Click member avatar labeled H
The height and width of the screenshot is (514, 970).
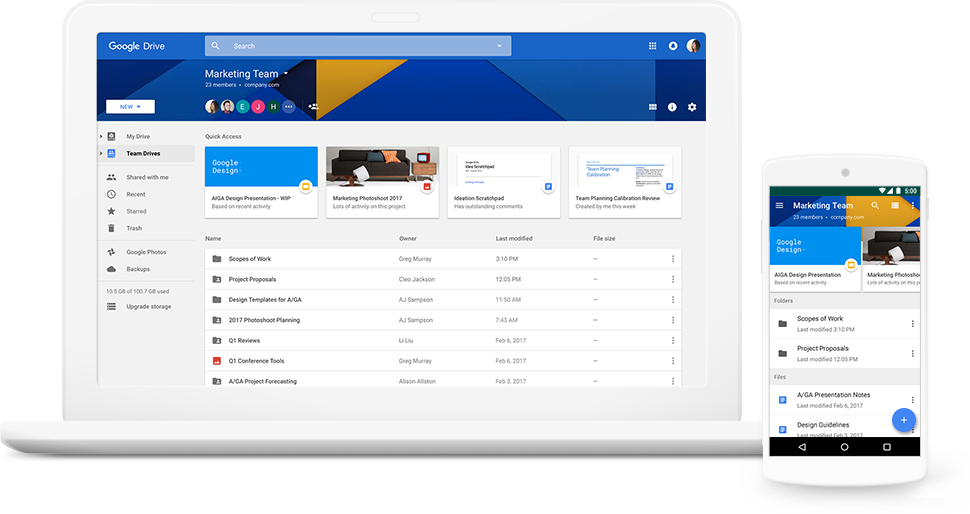[x=273, y=106]
